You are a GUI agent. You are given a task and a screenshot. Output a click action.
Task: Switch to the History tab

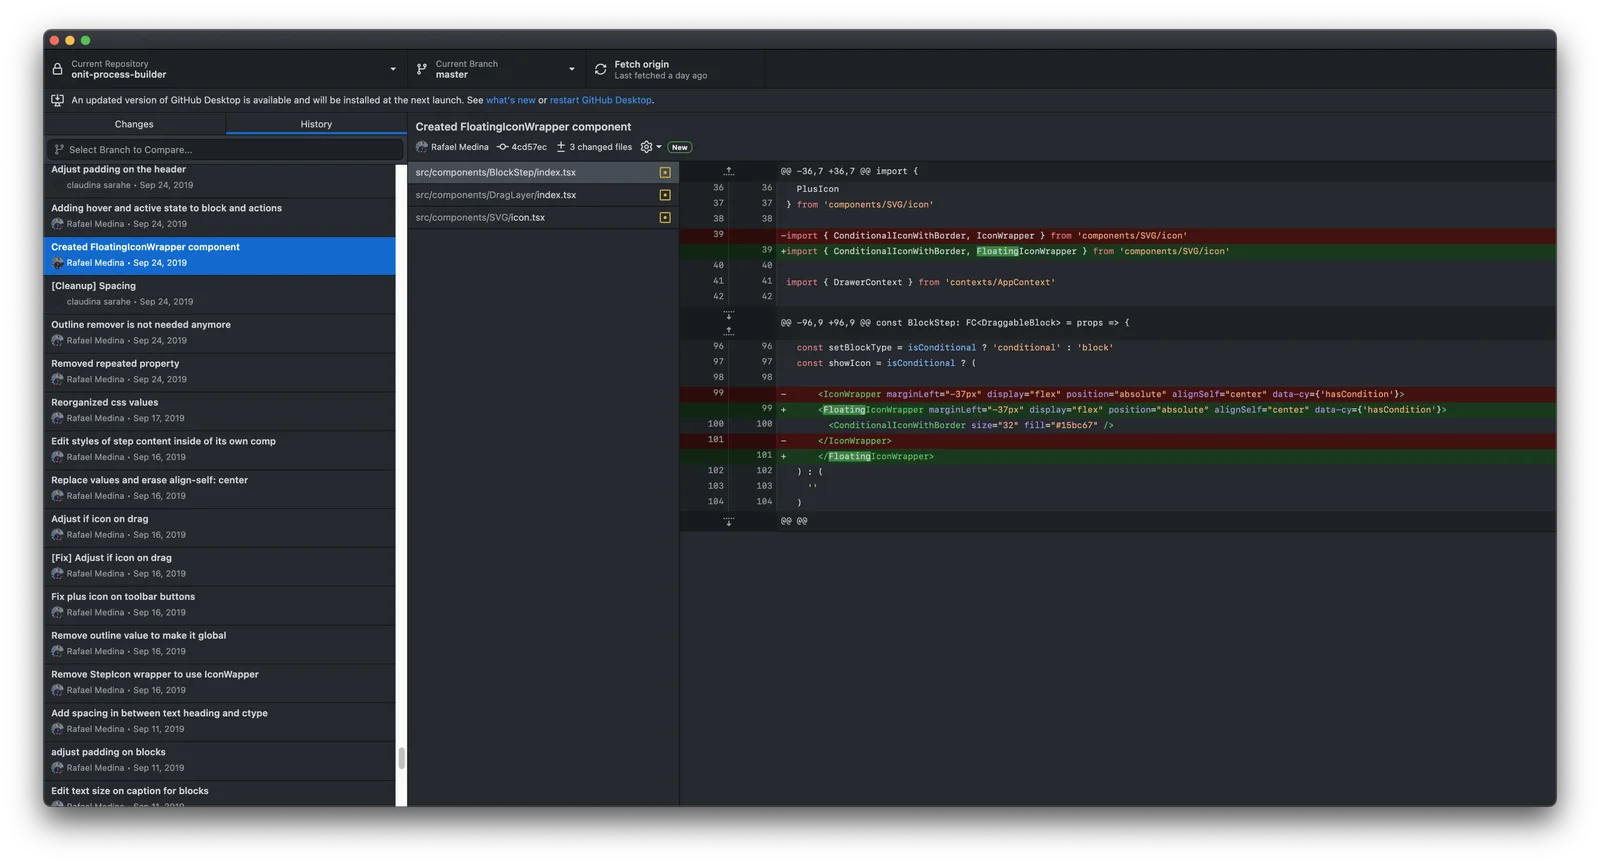click(316, 124)
